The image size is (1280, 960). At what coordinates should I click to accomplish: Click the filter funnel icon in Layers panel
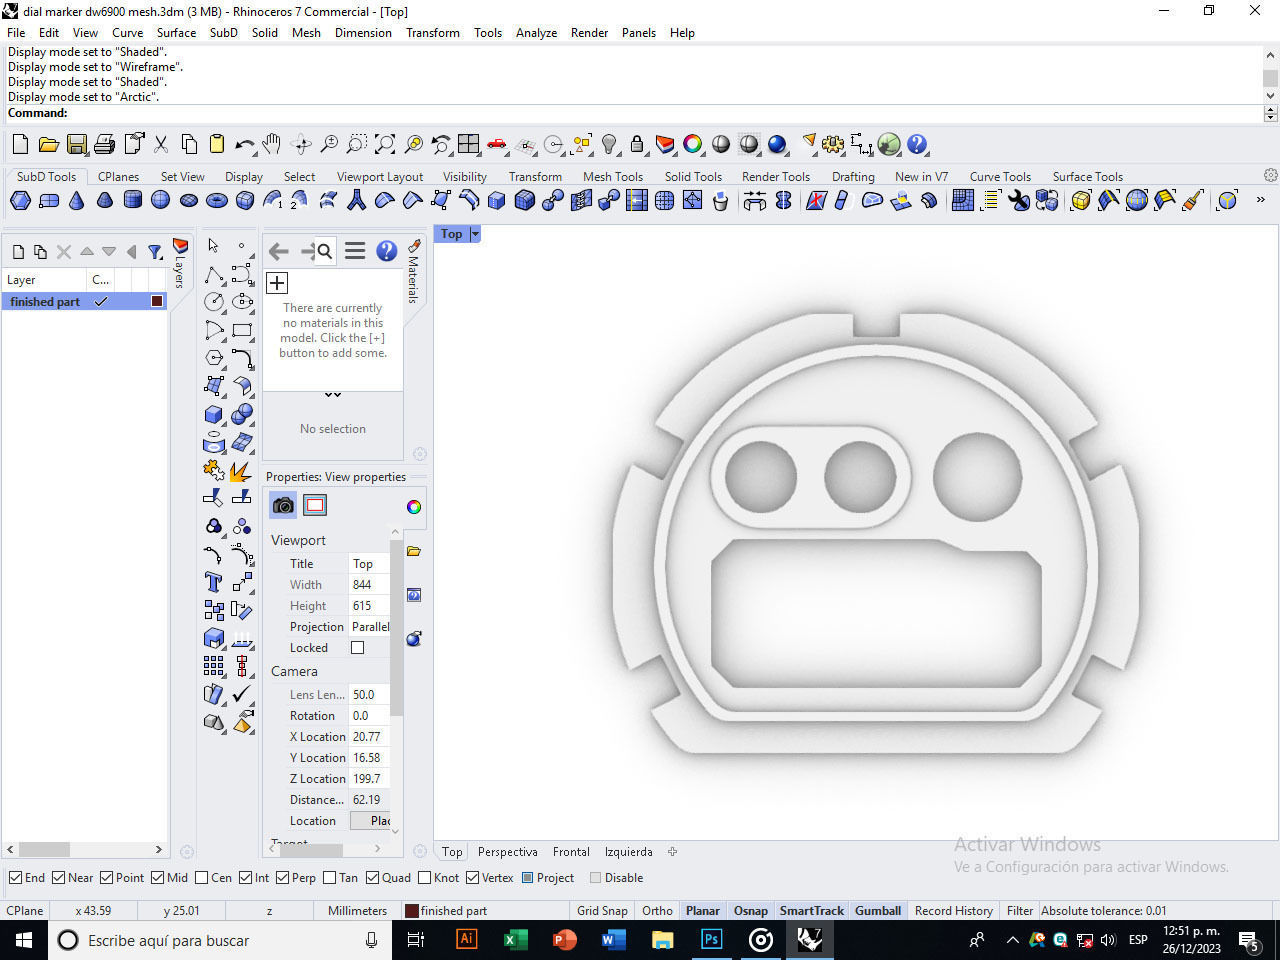[155, 252]
